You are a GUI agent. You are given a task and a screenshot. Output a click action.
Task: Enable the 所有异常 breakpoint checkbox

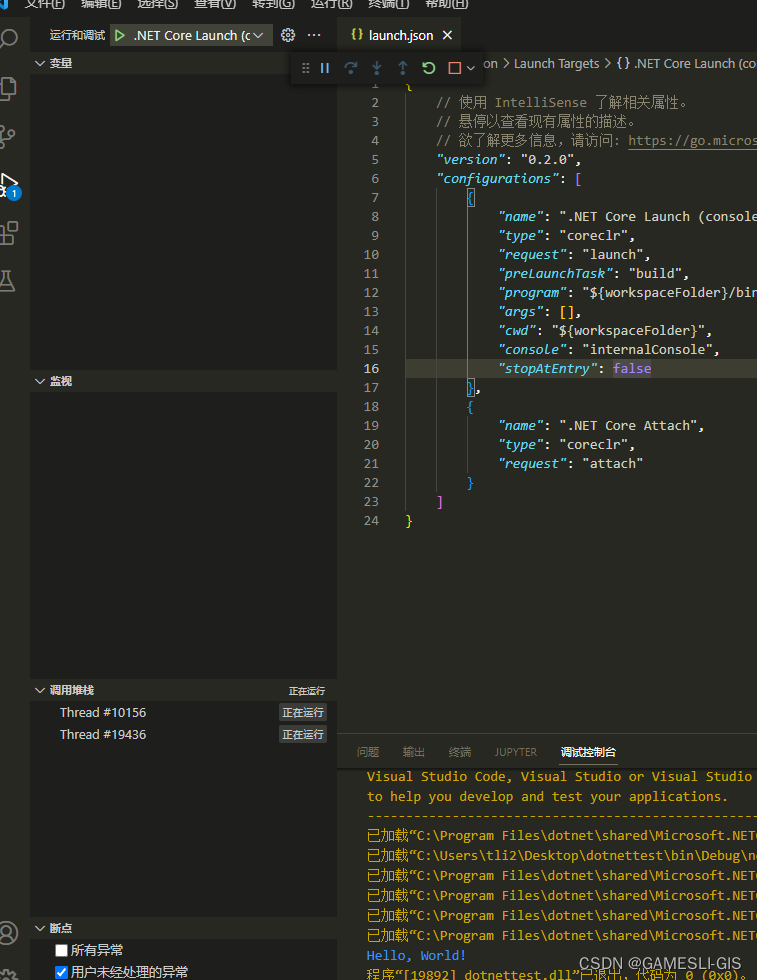61,951
